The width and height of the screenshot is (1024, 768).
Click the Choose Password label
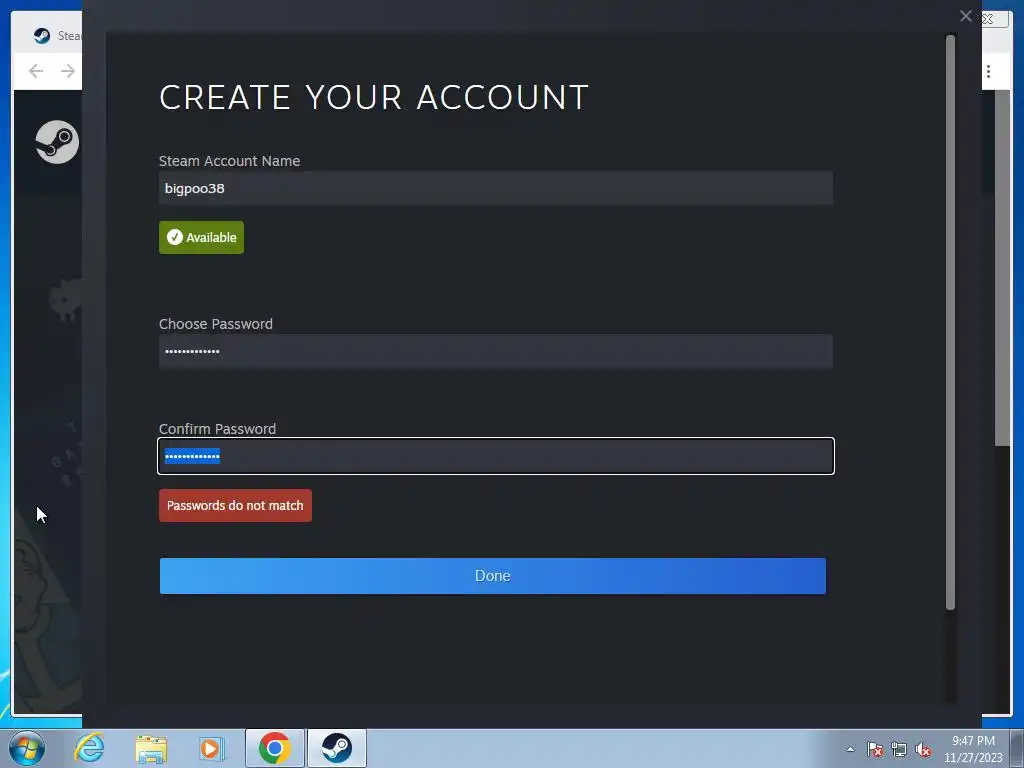click(216, 324)
